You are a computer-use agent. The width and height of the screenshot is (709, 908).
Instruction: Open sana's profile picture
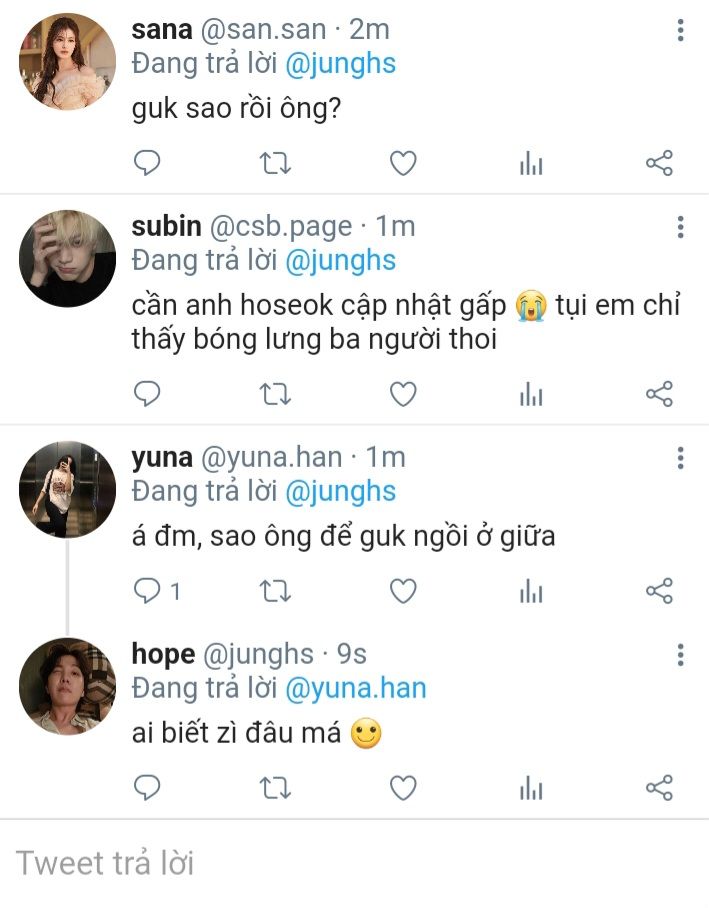click(67, 62)
